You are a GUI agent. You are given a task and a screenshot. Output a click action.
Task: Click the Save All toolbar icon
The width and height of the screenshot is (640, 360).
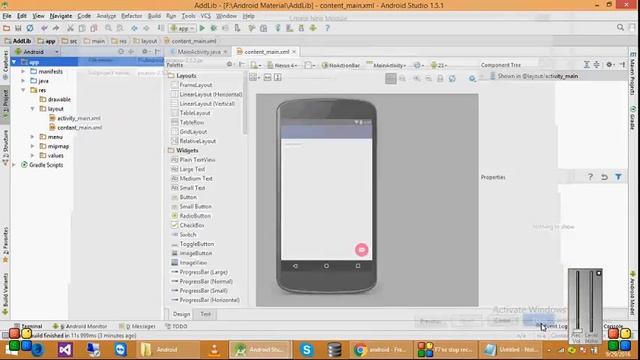click(18, 28)
